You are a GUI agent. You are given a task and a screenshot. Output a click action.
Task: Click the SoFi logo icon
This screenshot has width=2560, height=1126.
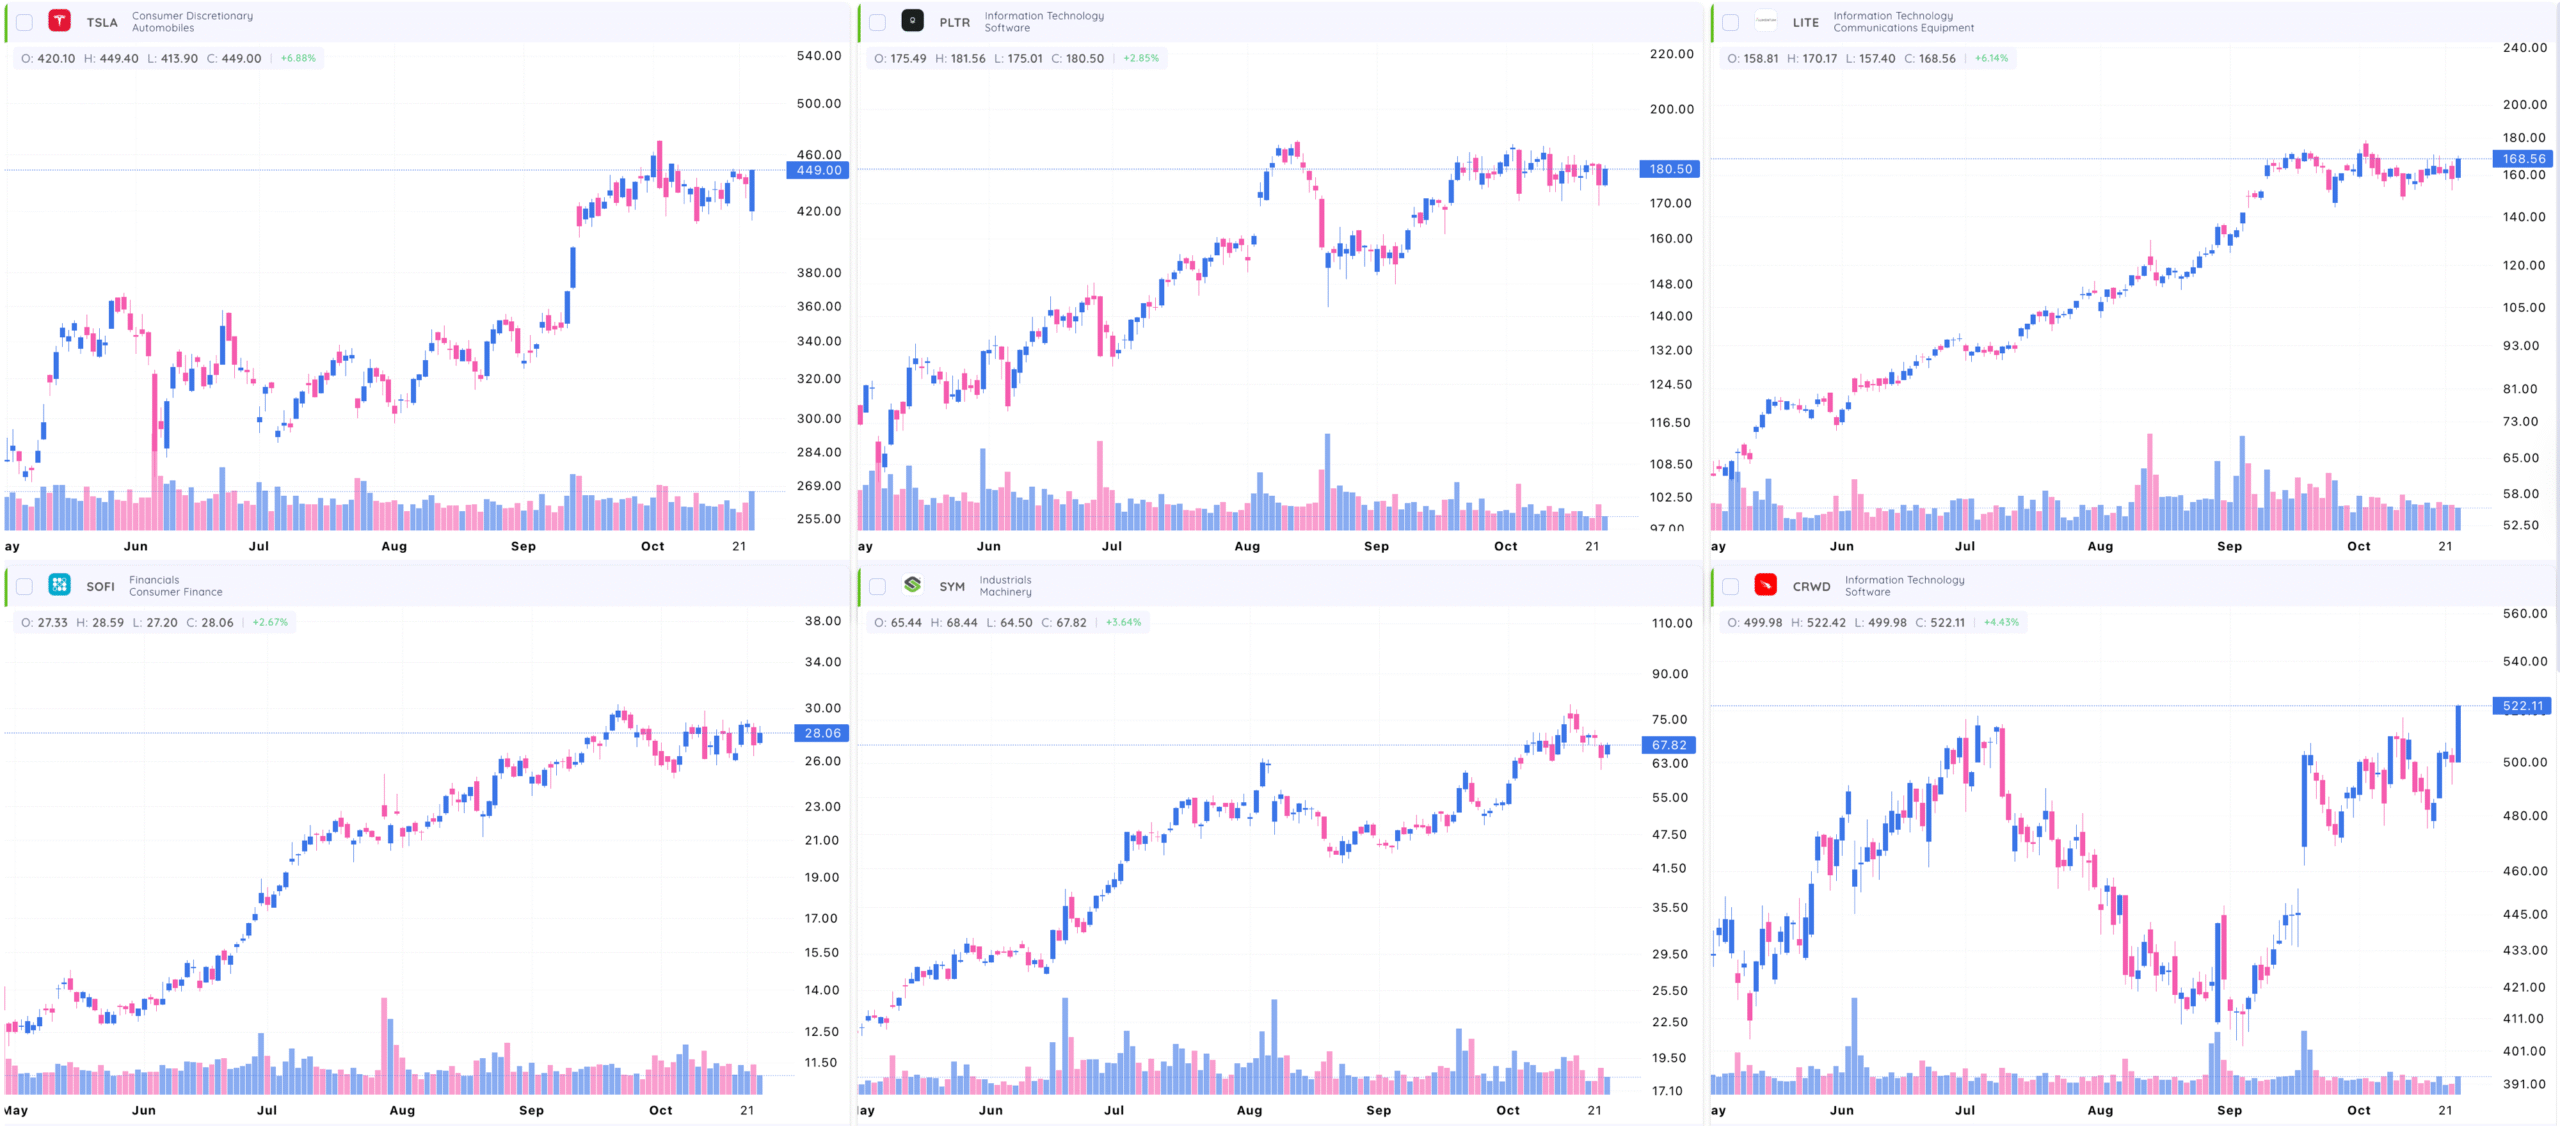click(x=60, y=585)
